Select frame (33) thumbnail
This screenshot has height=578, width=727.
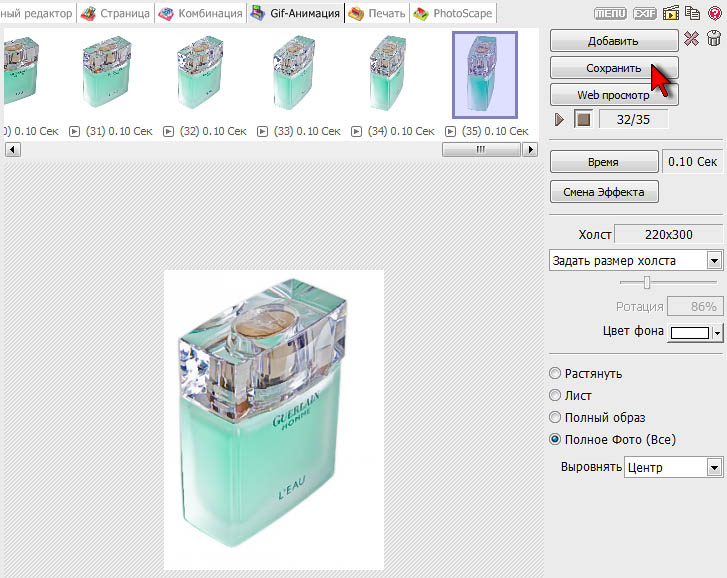(x=294, y=73)
